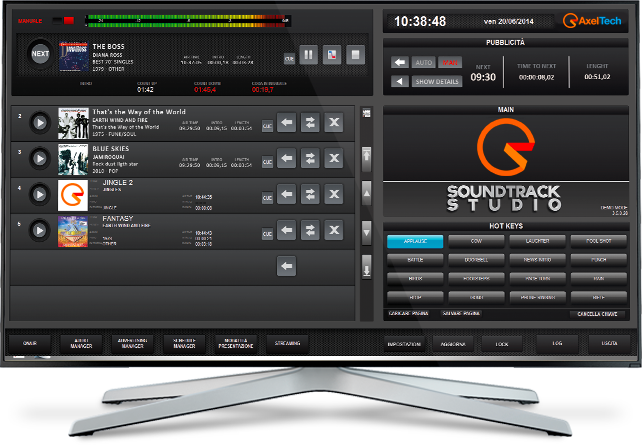Trigger the APPLAUSE hot key

click(415, 241)
